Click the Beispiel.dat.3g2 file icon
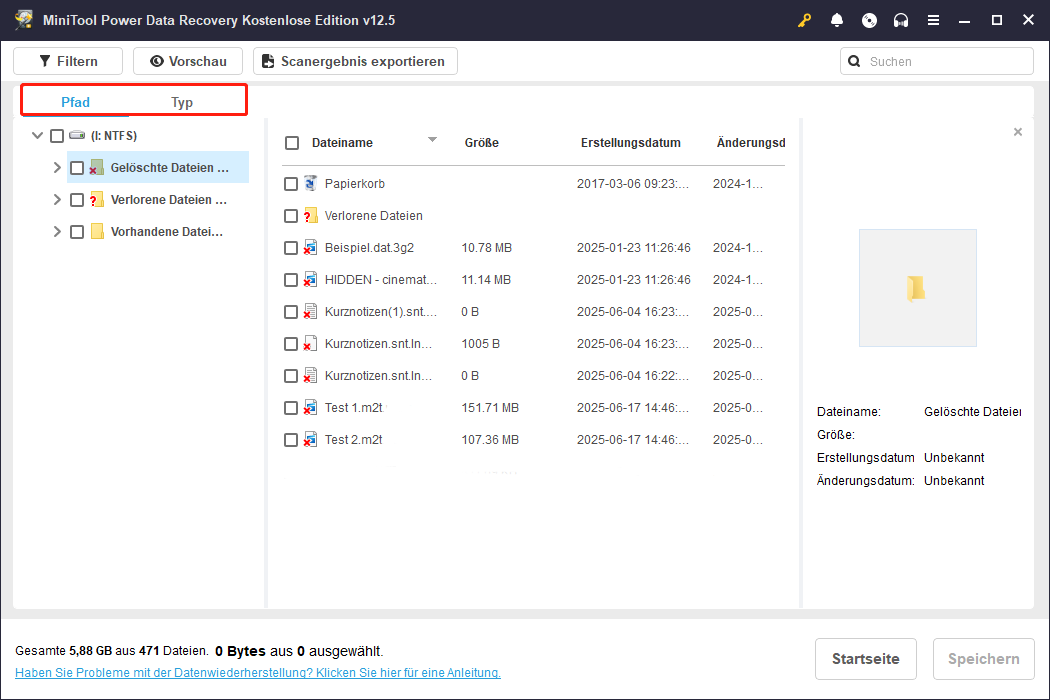1050x700 pixels. (310, 247)
